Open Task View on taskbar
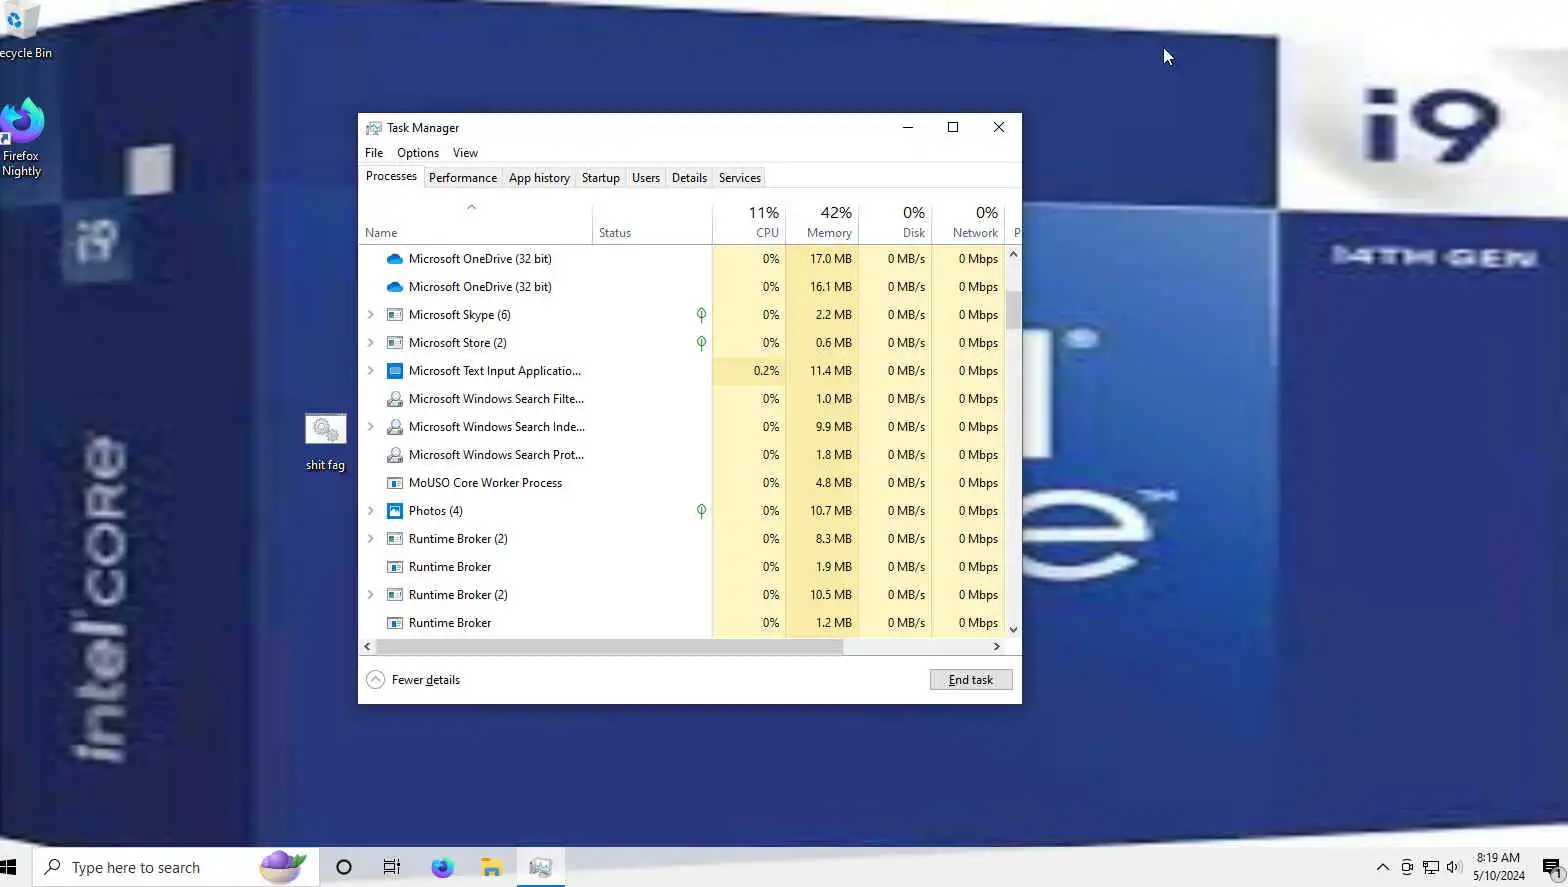 tap(392, 867)
